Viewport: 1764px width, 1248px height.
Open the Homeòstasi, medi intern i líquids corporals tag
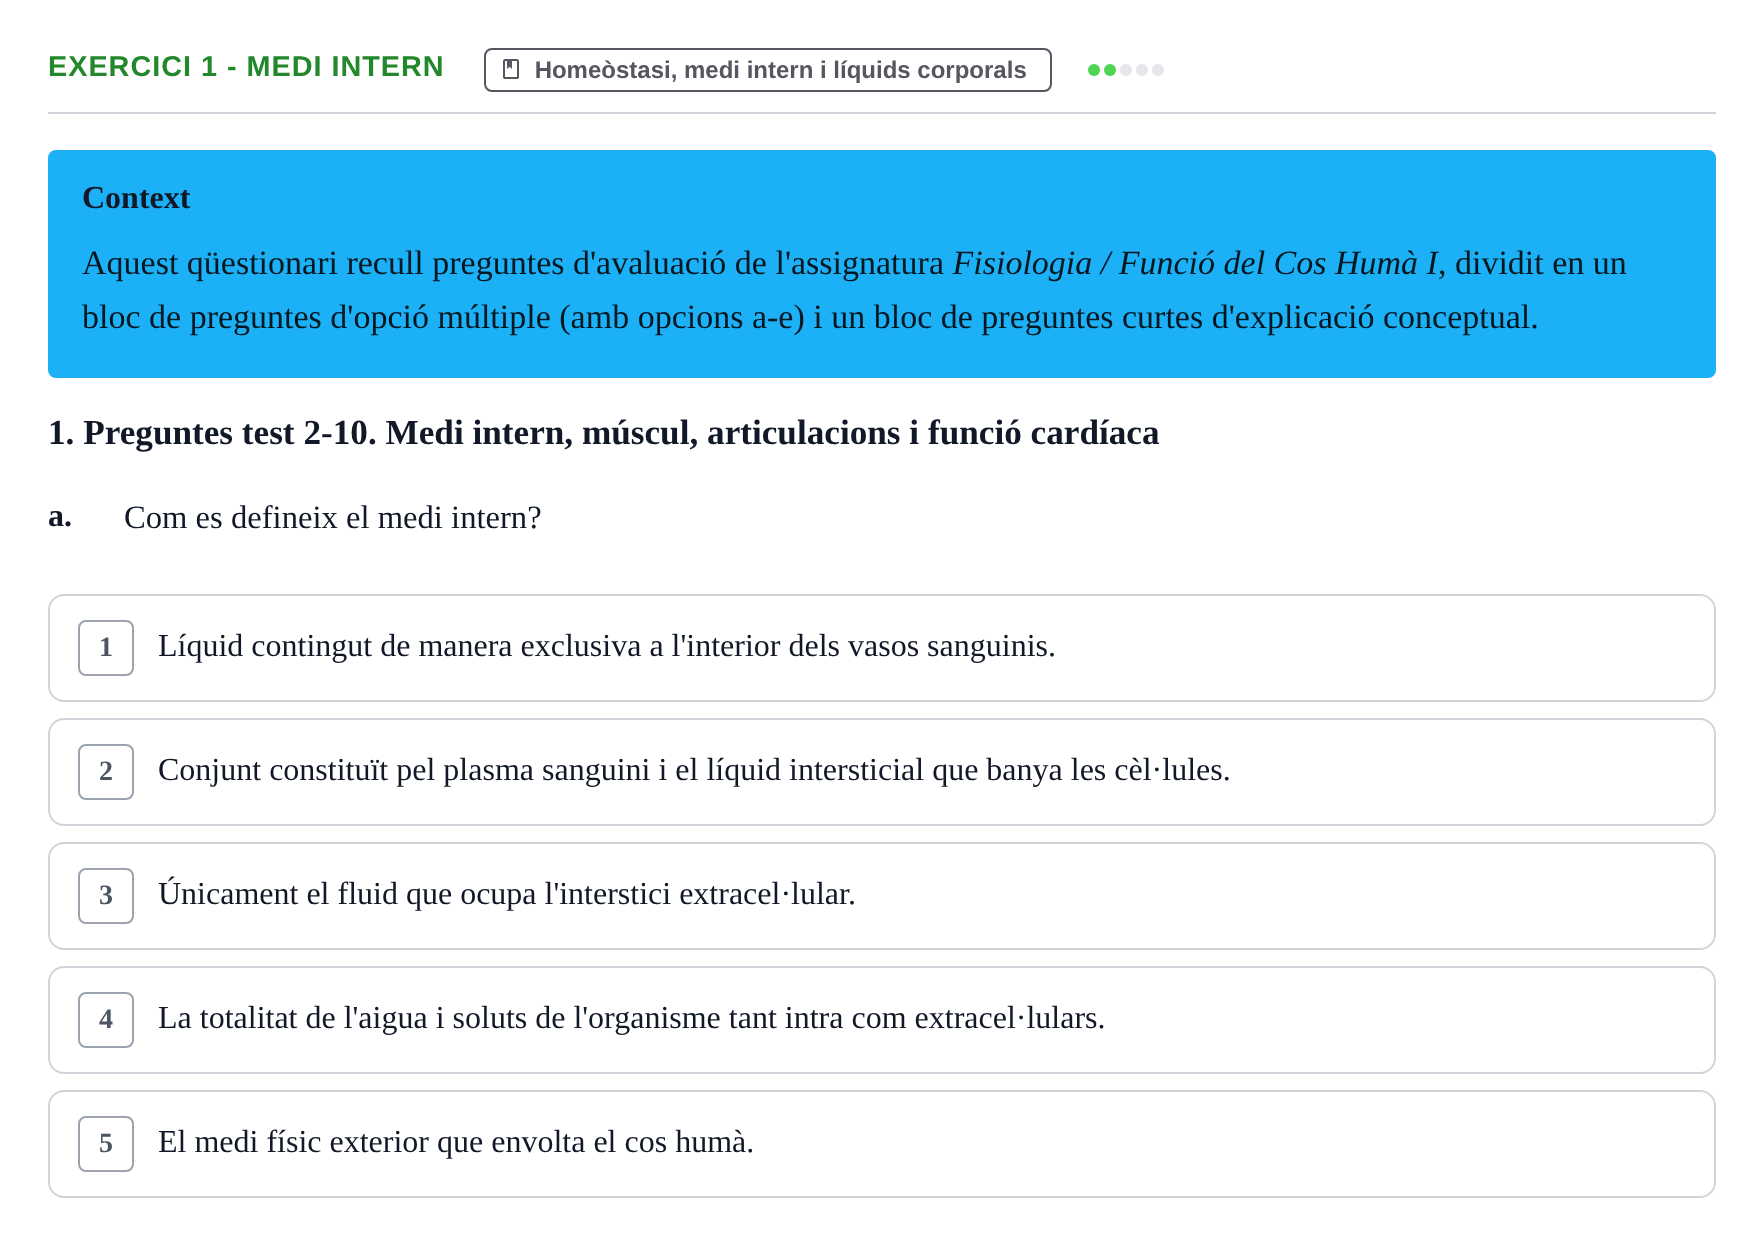point(767,70)
